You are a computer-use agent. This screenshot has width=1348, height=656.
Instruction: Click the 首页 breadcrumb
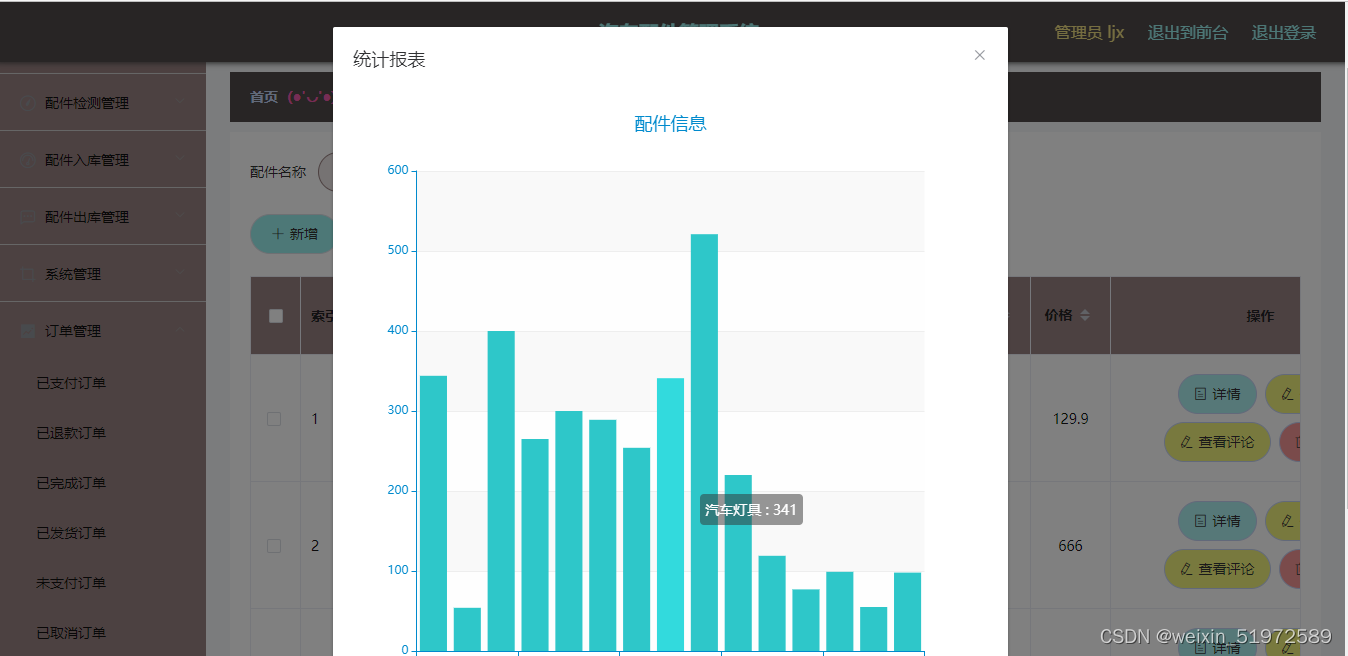pos(264,97)
